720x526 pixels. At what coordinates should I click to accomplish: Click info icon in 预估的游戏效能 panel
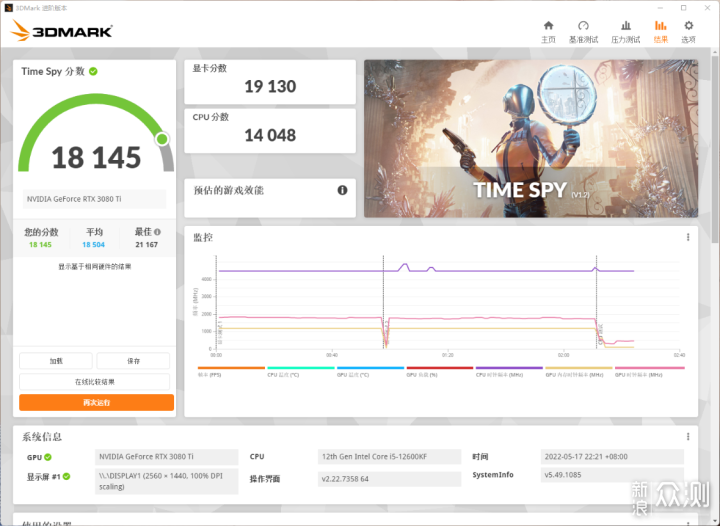342,190
